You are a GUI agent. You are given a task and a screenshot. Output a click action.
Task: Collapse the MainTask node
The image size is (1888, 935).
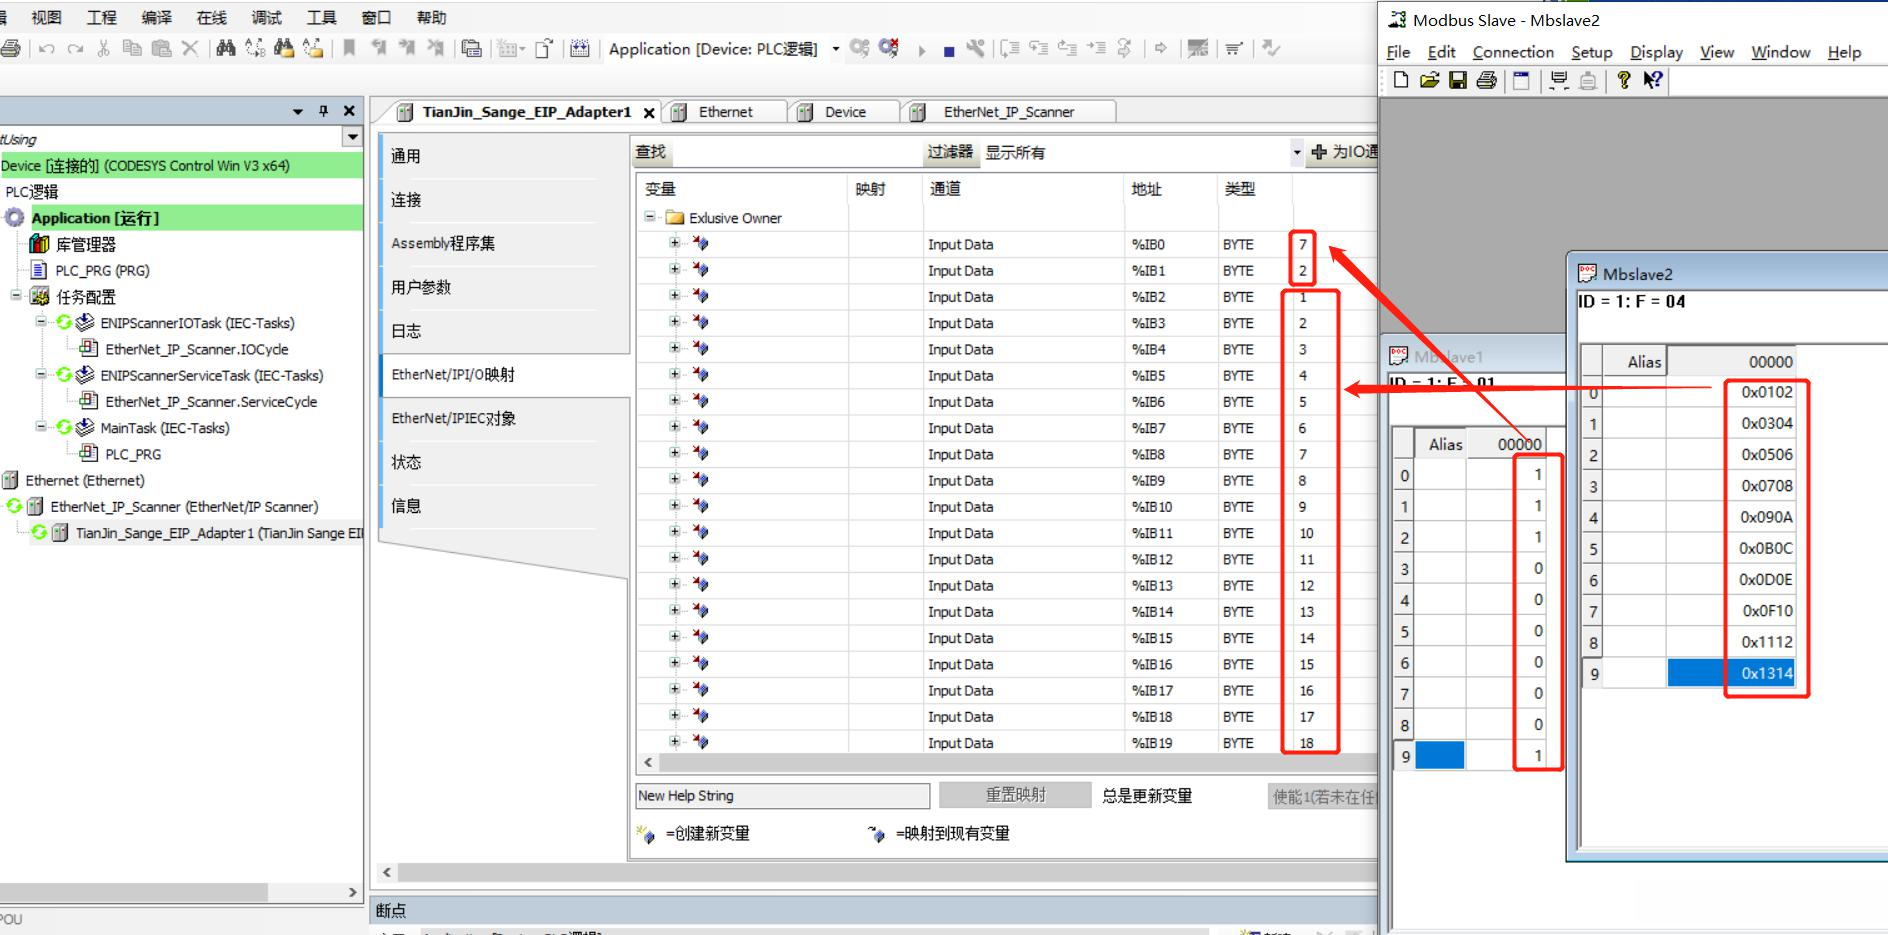pyautogui.click(x=42, y=426)
